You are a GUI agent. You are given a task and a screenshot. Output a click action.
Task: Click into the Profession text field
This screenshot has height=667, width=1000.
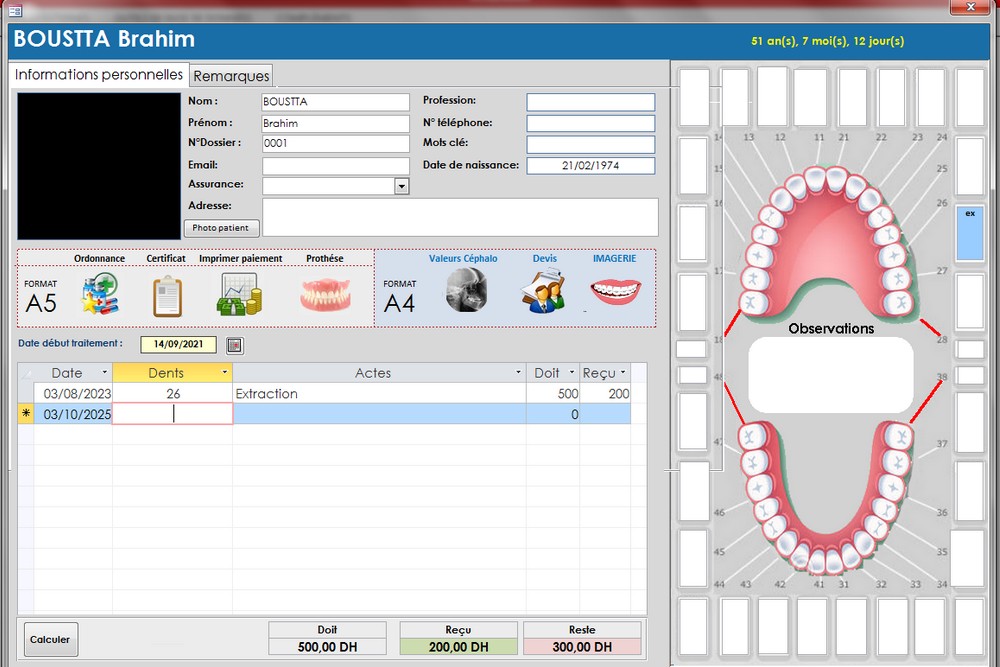[x=590, y=102]
